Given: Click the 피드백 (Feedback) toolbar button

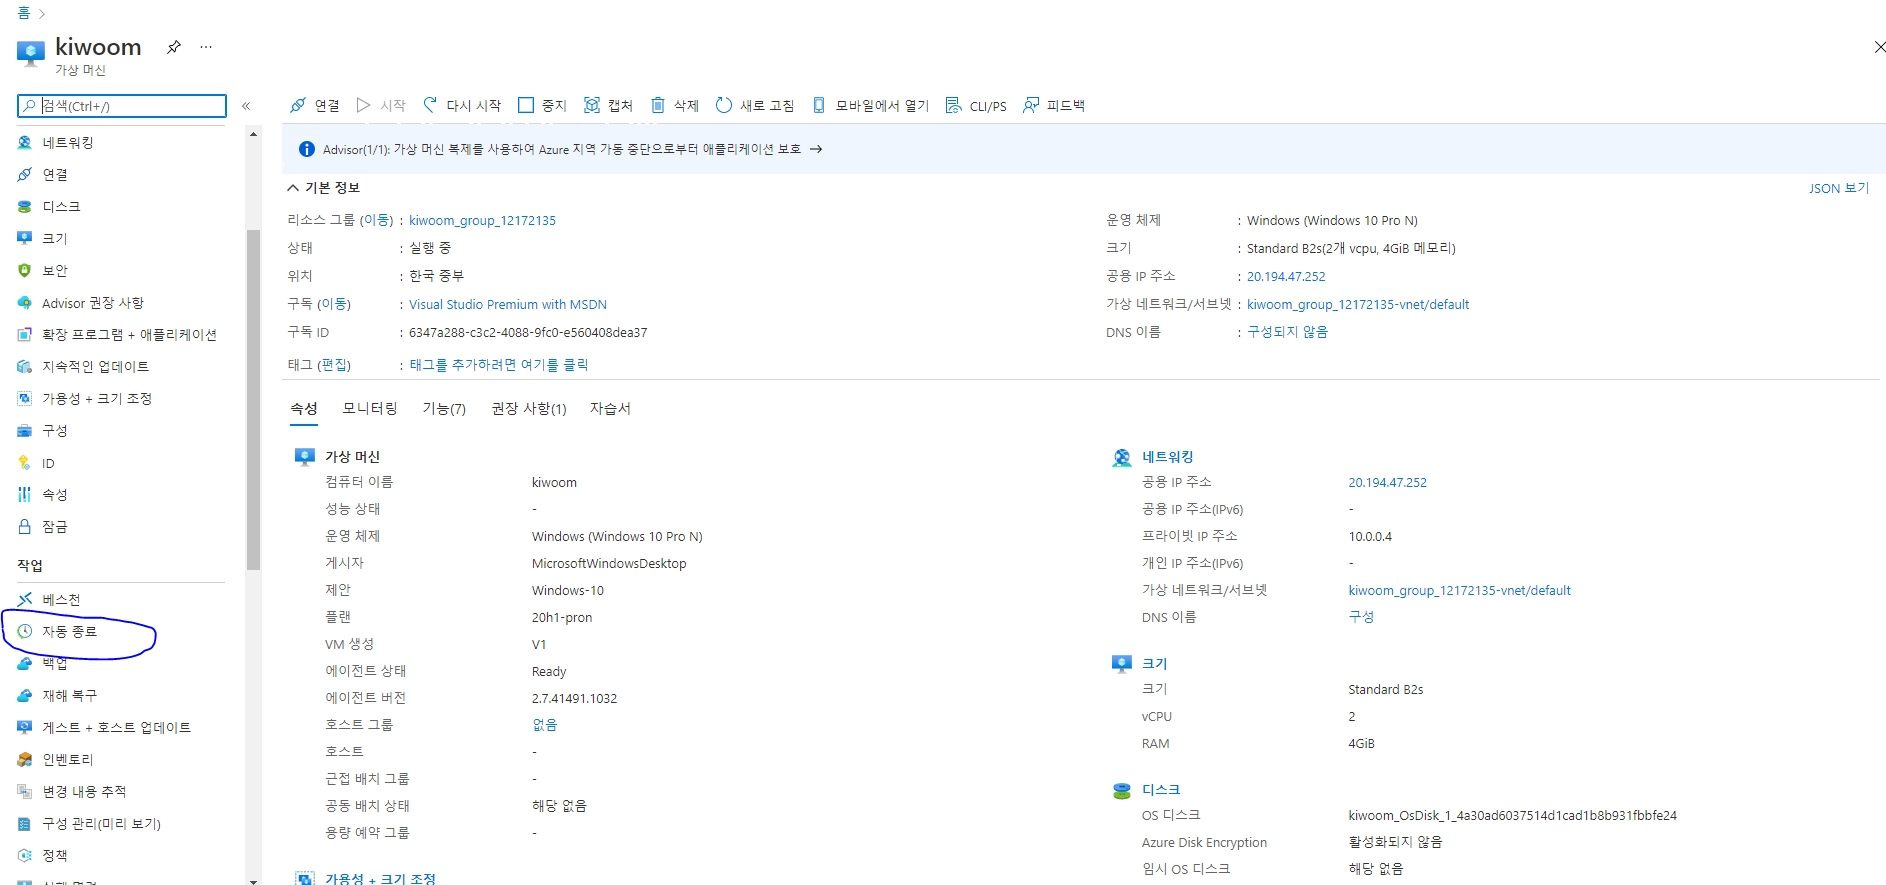Looking at the screenshot, I should (x=1054, y=105).
